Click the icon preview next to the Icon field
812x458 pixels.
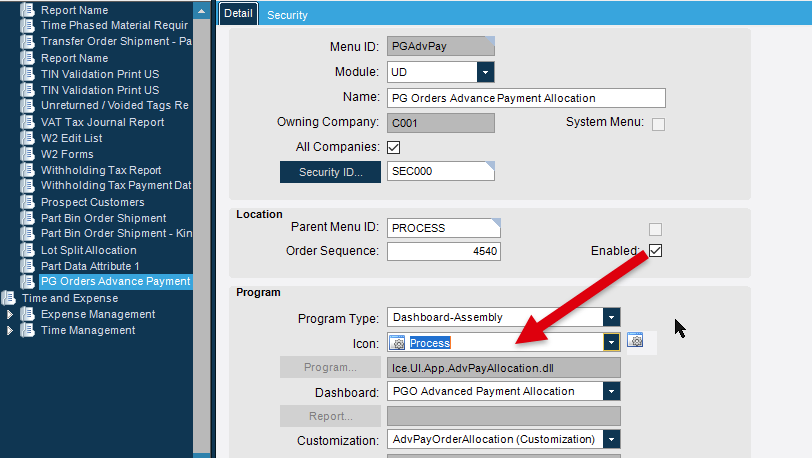635,340
